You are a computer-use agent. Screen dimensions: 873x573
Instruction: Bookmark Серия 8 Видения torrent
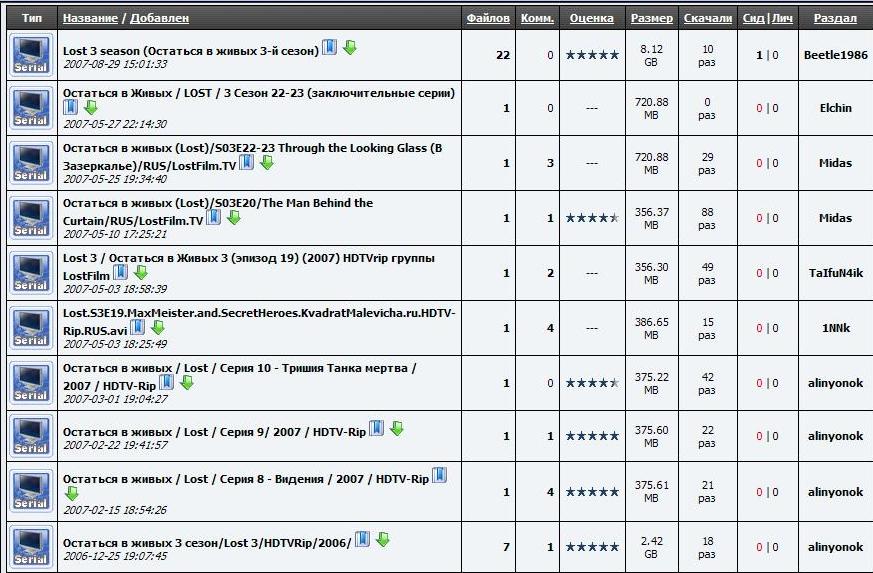tap(439, 475)
